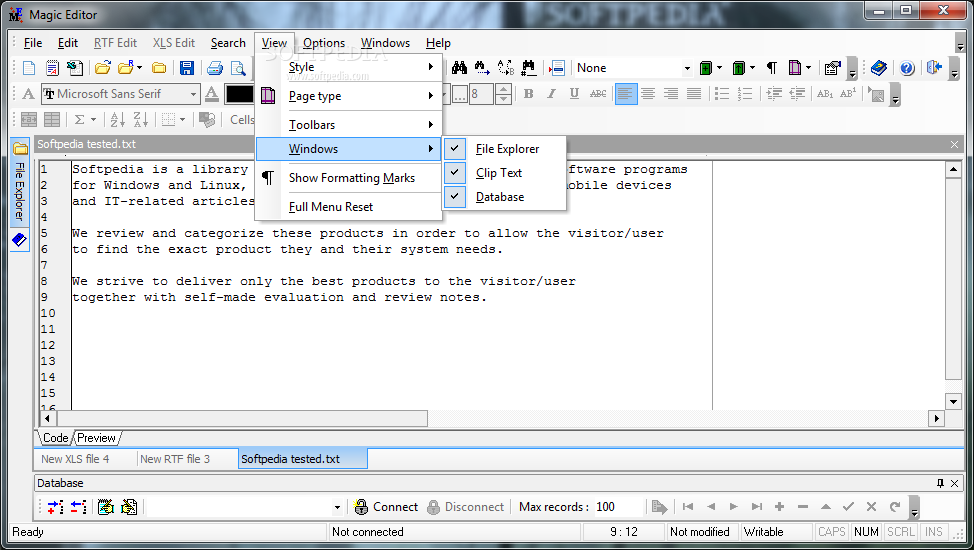This screenshot has width=974, height=550.
Task: Click the Max records input field
Action: click(x=618, y=507)
